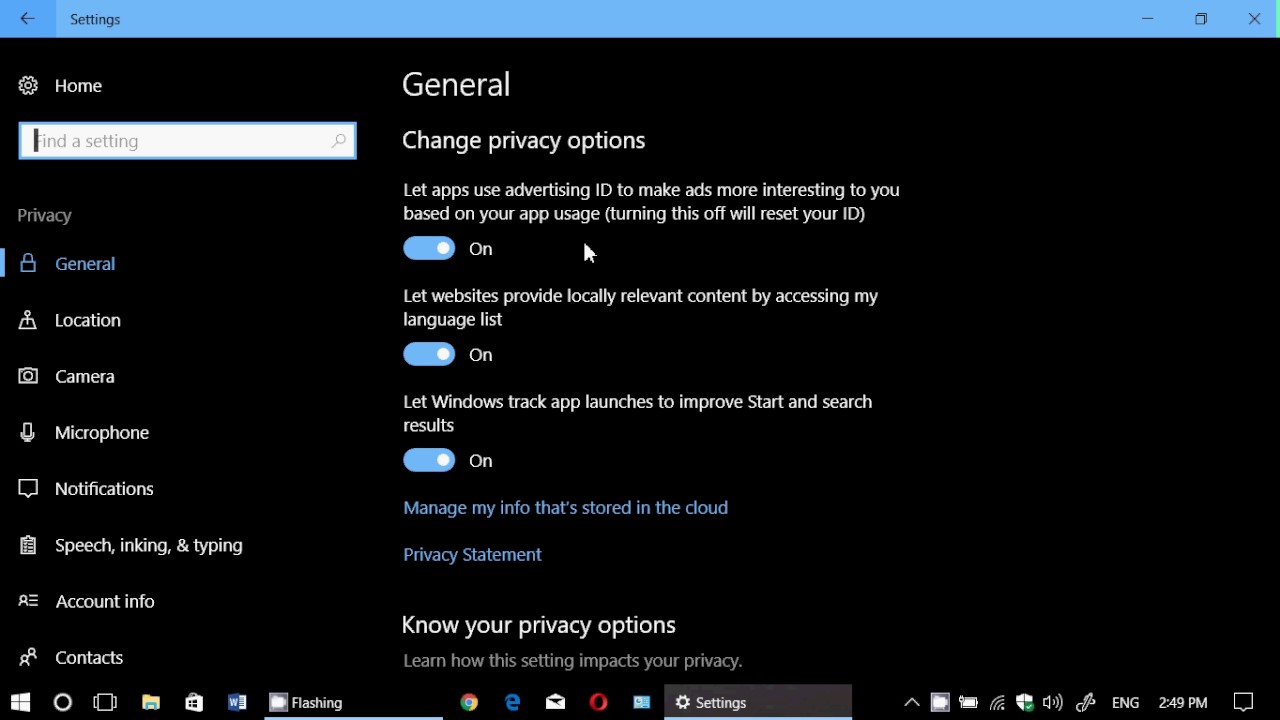This screenshot has width=1280, height=720.
Task: Open Microphone privacy settings
Action: [x=101, y=433]
